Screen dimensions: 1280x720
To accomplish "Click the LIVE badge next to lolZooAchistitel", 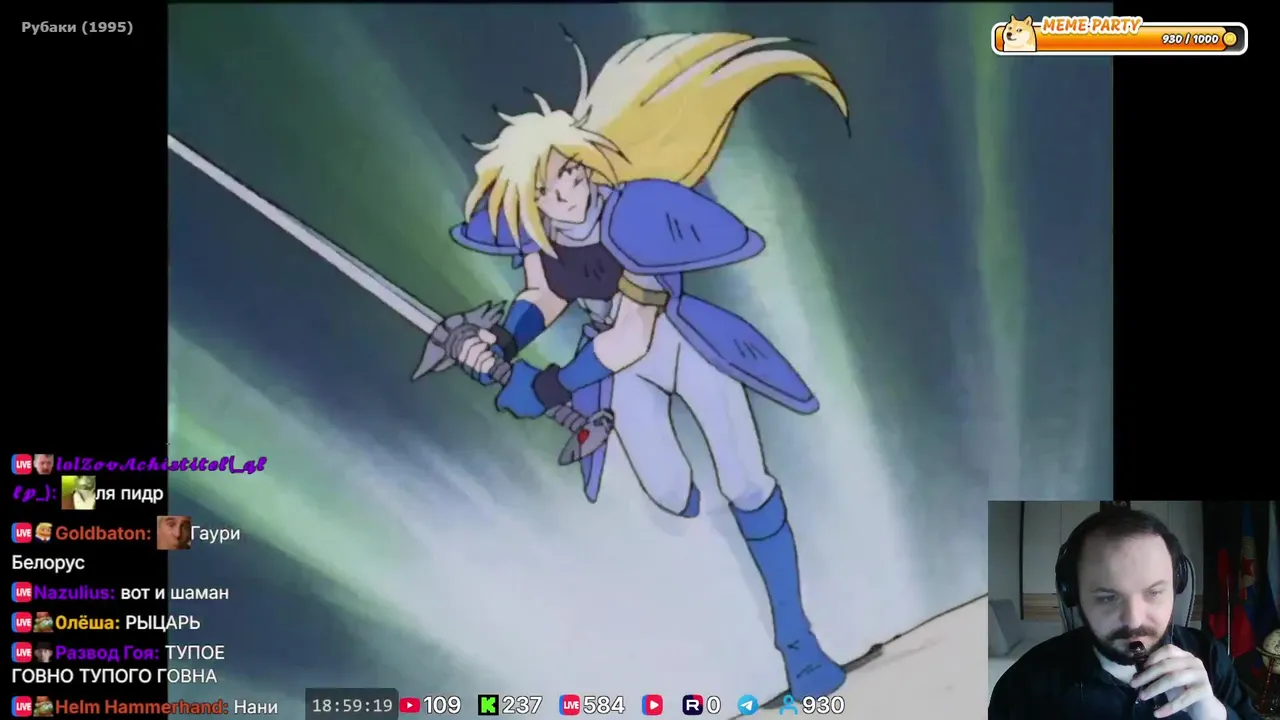I will (22, 464).
